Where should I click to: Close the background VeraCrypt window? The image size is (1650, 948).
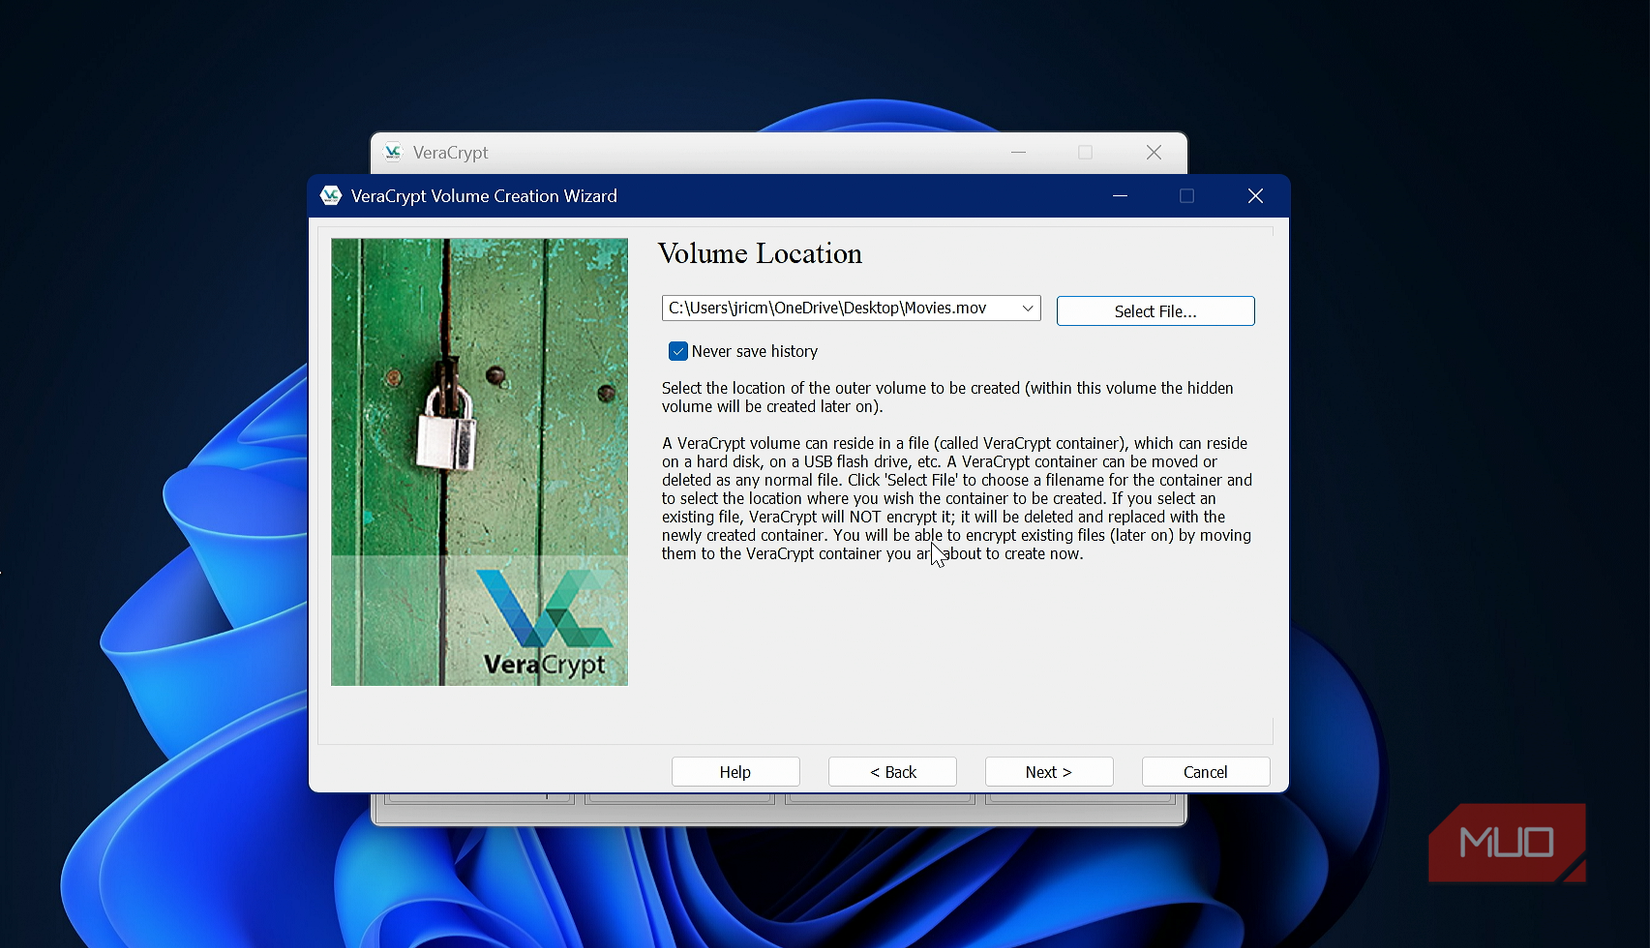(x=1153, y=152)
